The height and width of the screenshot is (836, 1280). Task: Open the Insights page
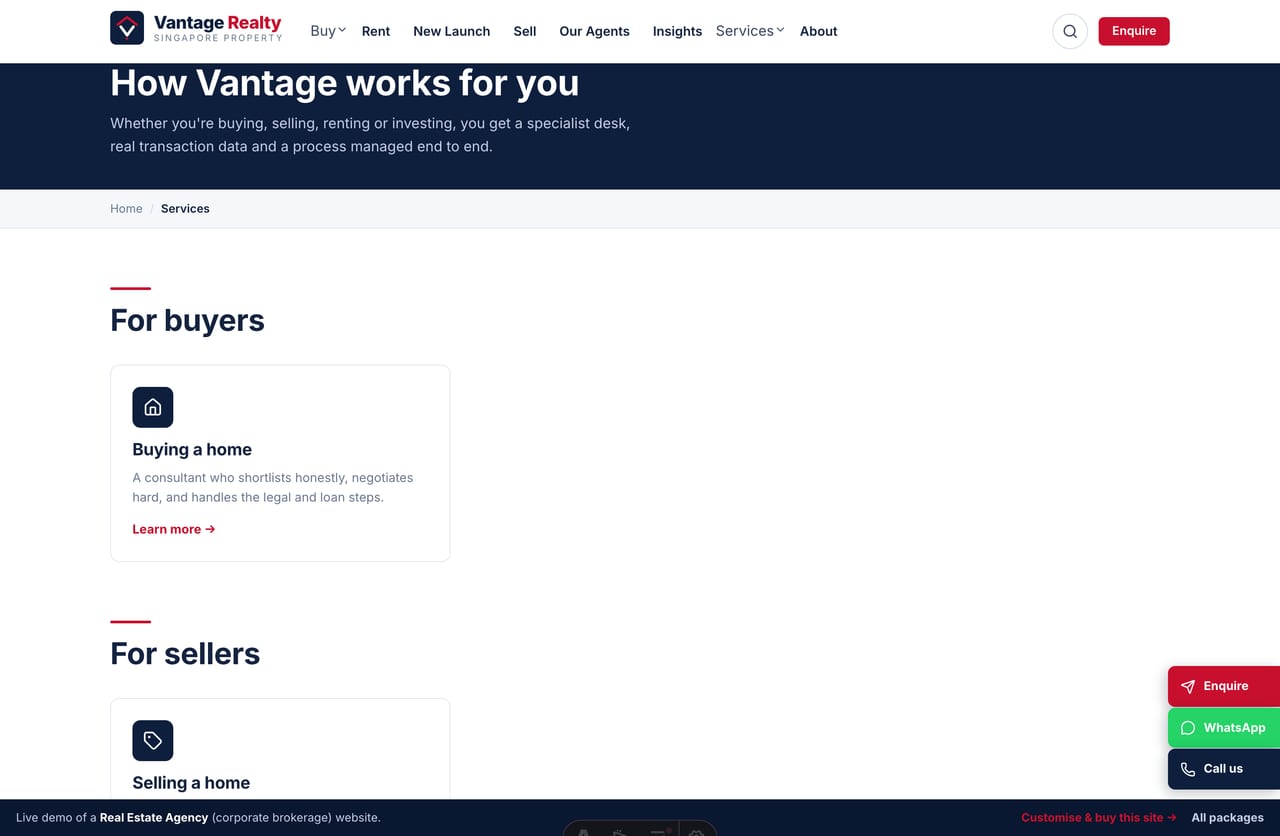(677, 31)
